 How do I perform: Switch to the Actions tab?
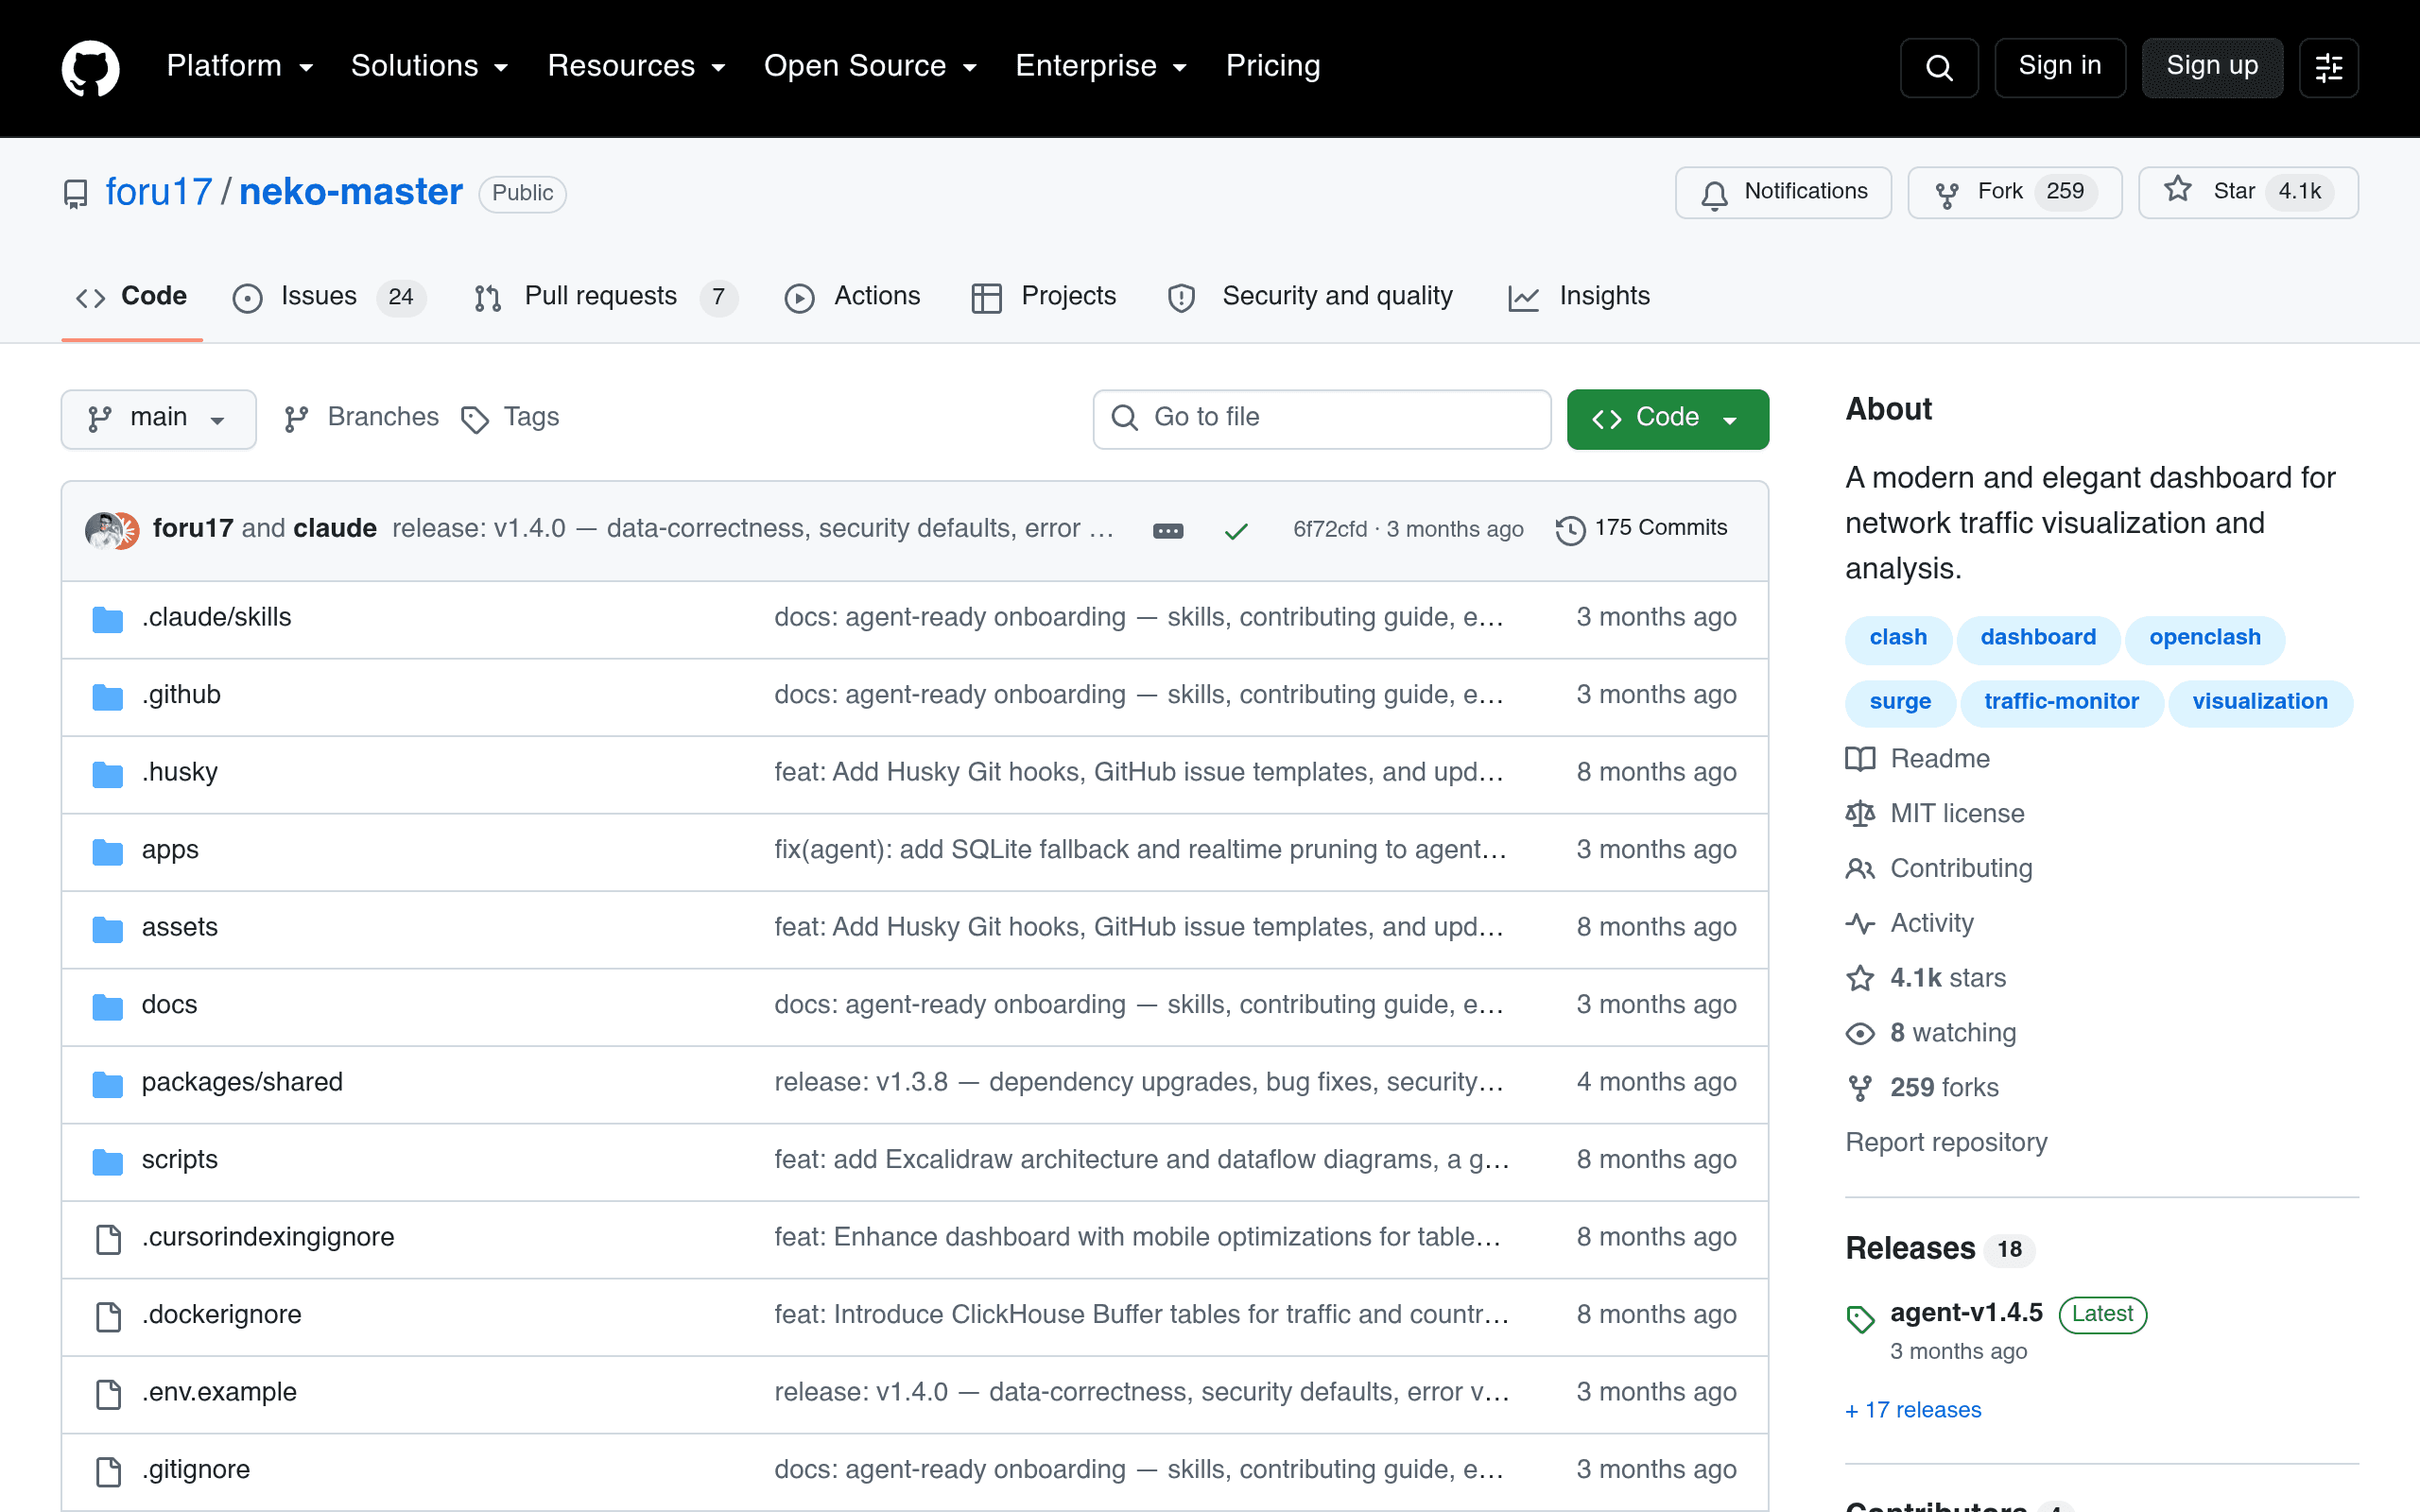point(852,297)
